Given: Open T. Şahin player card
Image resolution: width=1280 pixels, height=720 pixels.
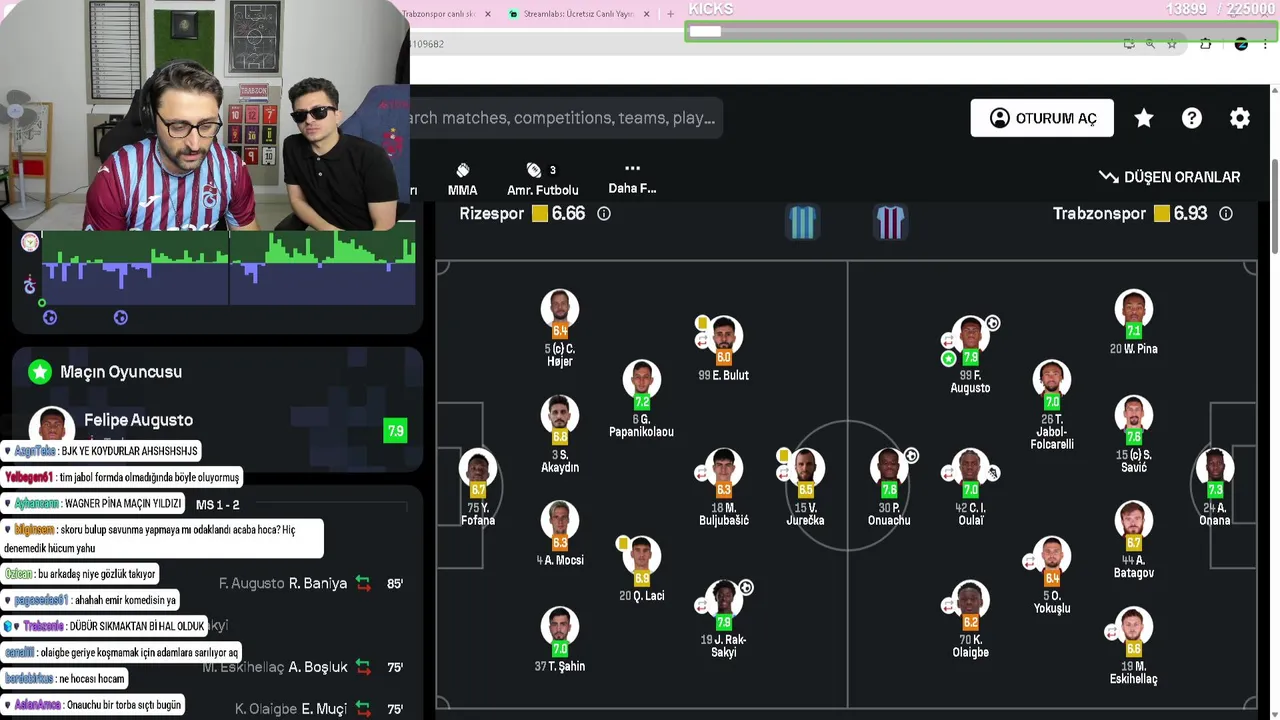Looking at the screenshot, I should tap(560, 640).
